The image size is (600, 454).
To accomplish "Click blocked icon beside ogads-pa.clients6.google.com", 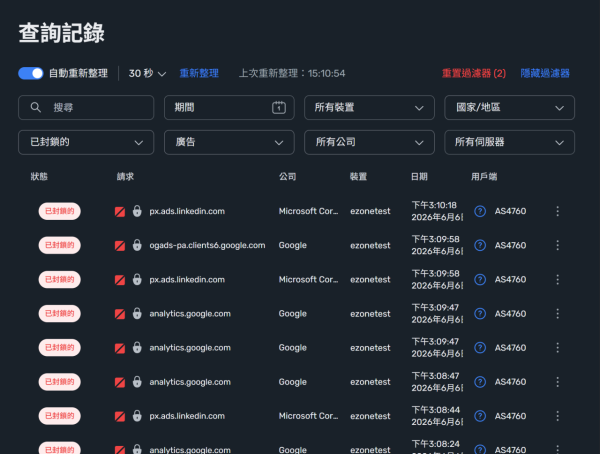I will pyautogui.click(x=120, y=246).
